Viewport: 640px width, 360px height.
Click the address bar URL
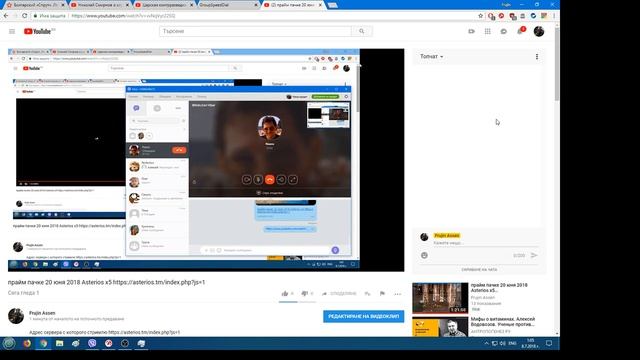[x=123, y=16]
